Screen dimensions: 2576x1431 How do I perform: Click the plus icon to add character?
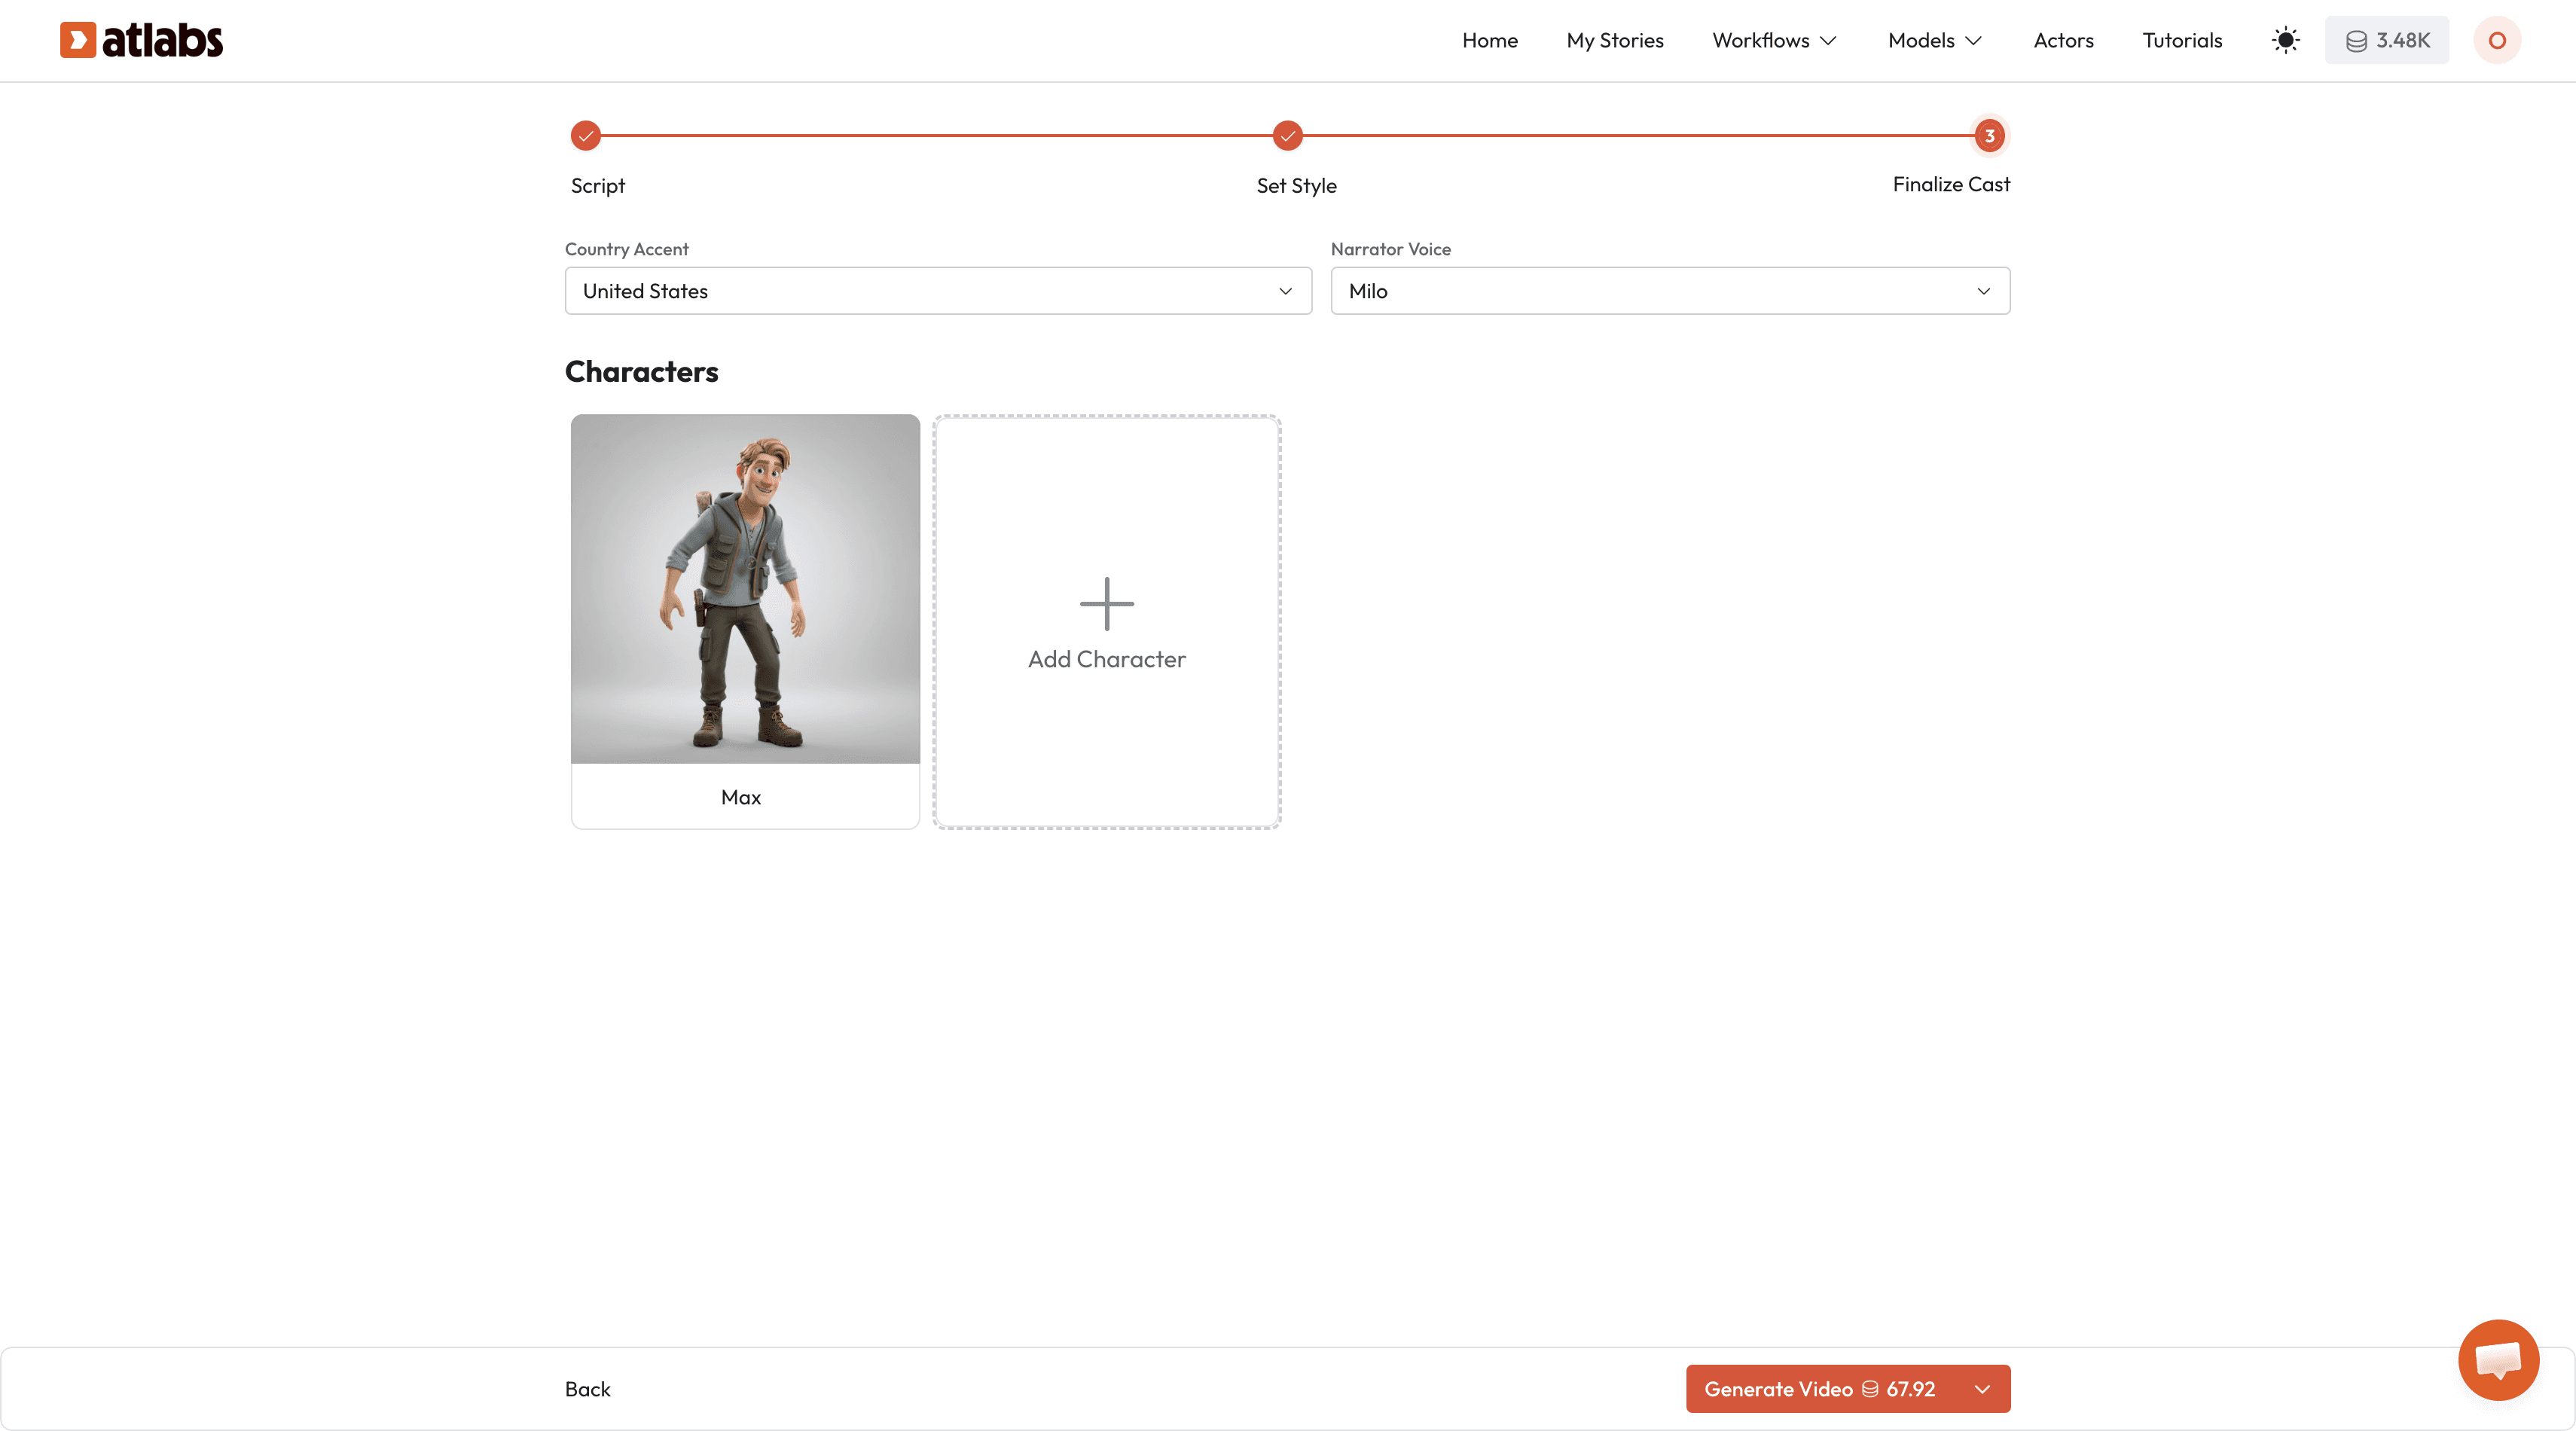1106,604
